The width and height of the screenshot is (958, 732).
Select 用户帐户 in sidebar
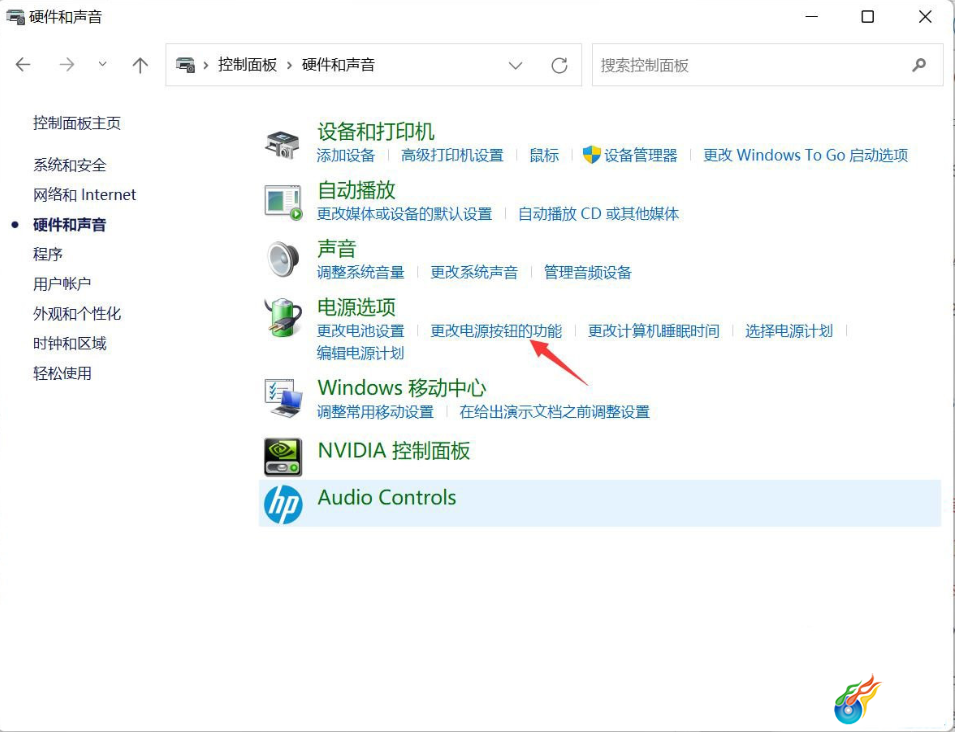coord(62,284)
